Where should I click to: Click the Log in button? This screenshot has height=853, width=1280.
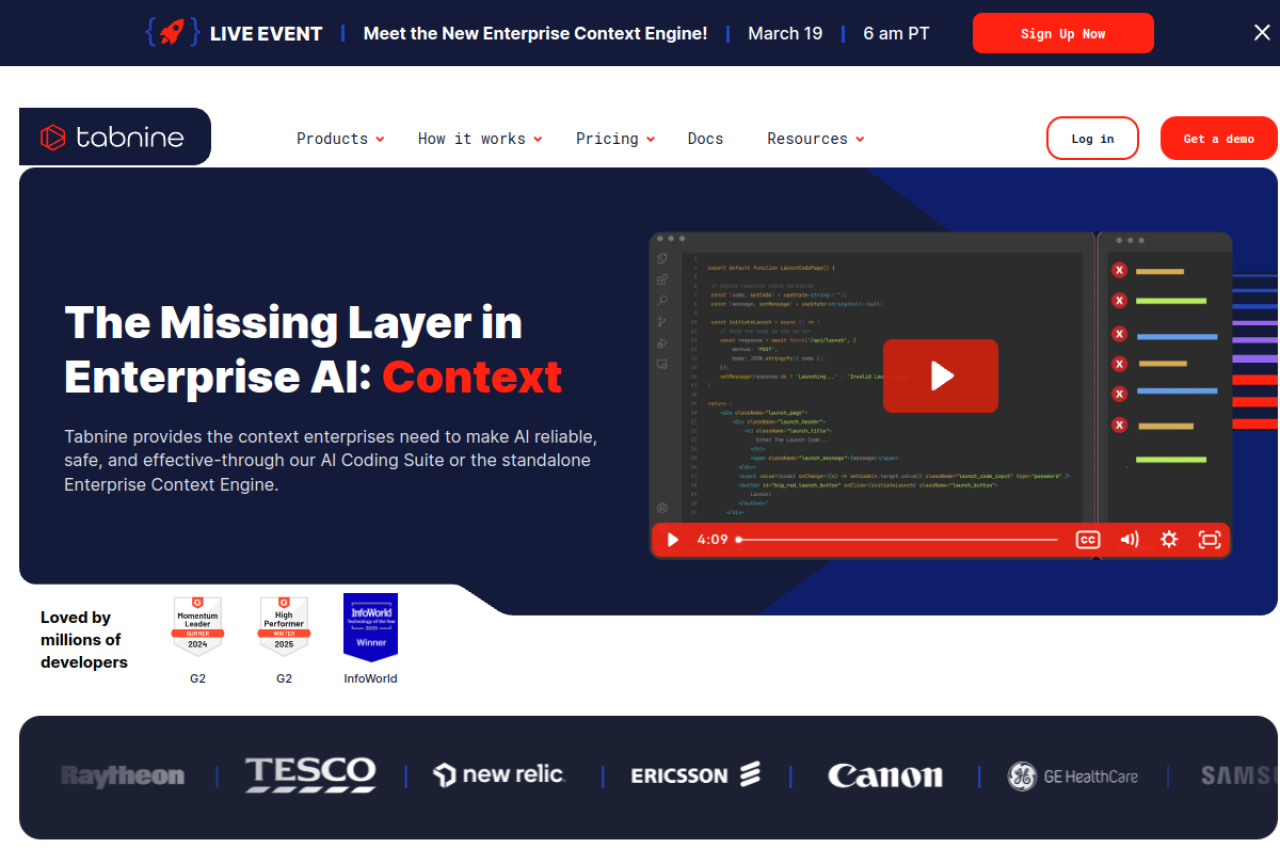click(1092, 138)
